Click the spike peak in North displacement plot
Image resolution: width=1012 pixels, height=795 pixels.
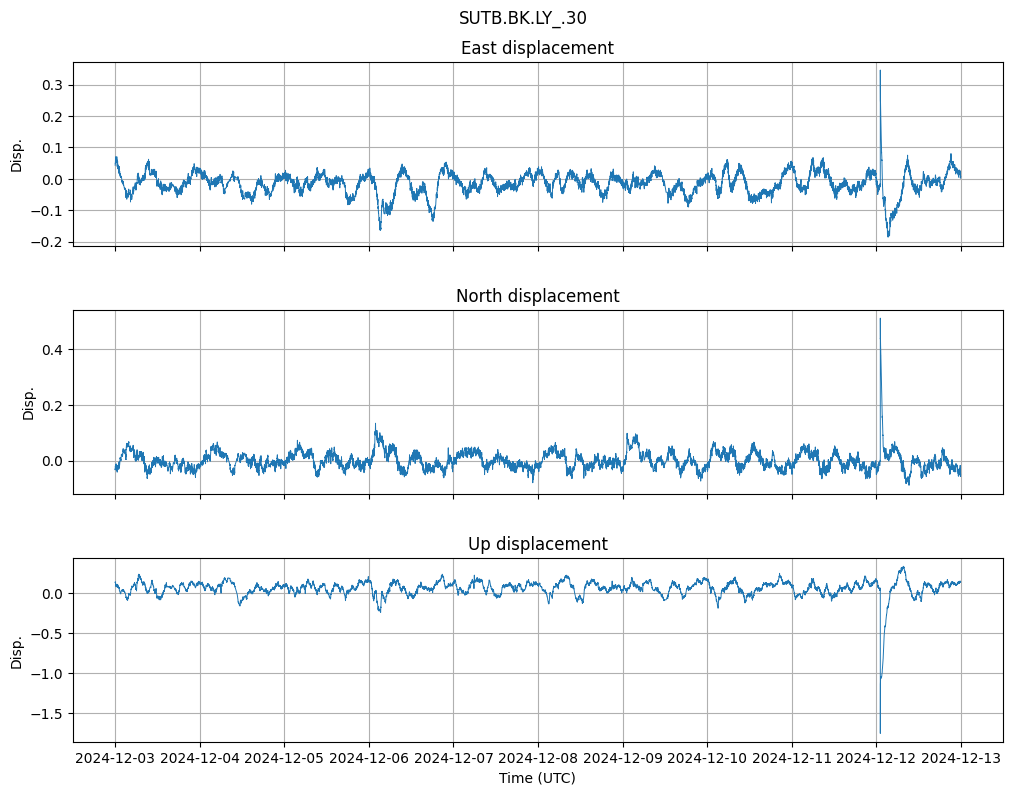(880, 319)
